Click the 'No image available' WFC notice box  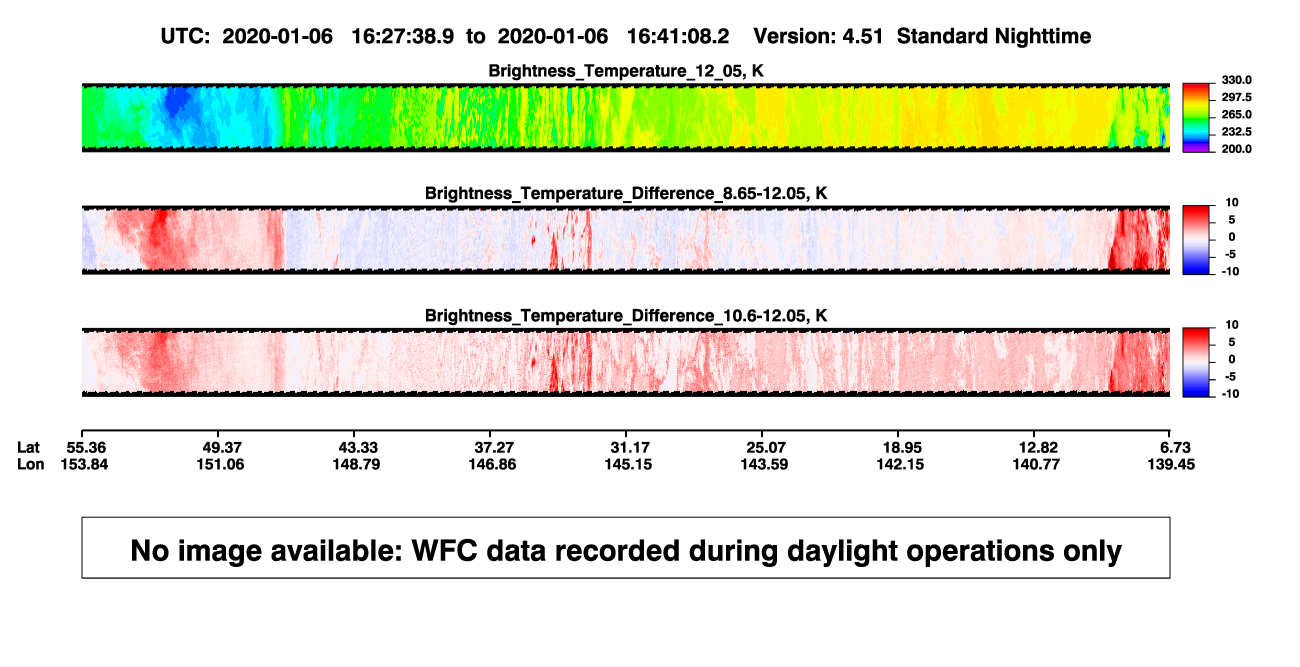tap(626, 548)
